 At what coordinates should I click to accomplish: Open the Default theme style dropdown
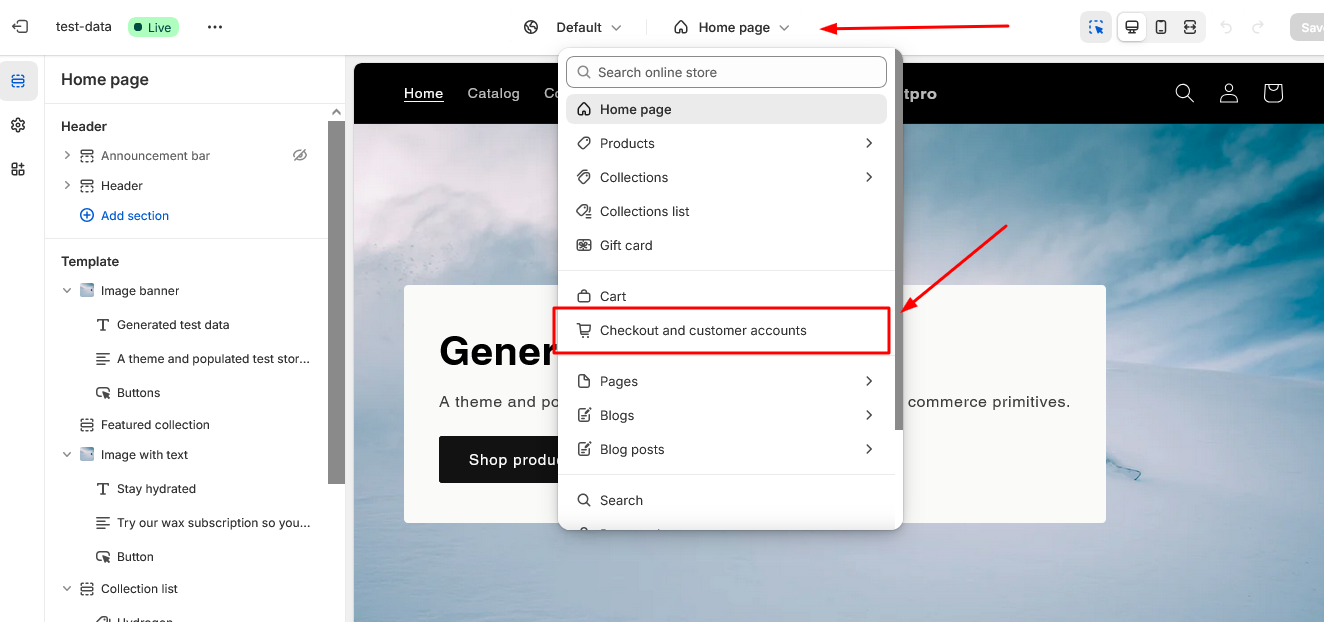(x=589, y=27)
